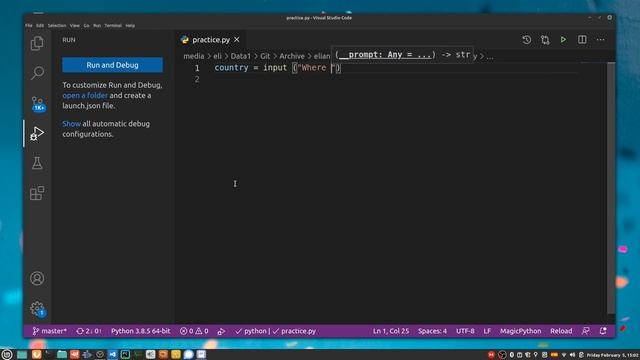Change encoding via UTF-8 indicator
640x360 pixels.
pyautogui.click(x=465, y=331)
